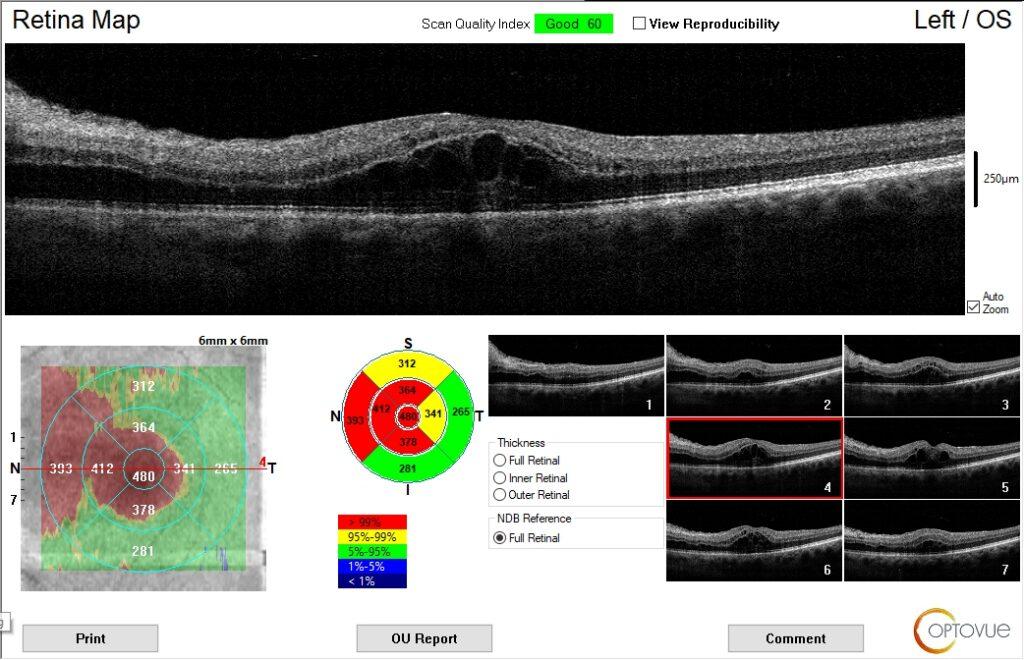View B-scan thumbnail number 3

931,375
